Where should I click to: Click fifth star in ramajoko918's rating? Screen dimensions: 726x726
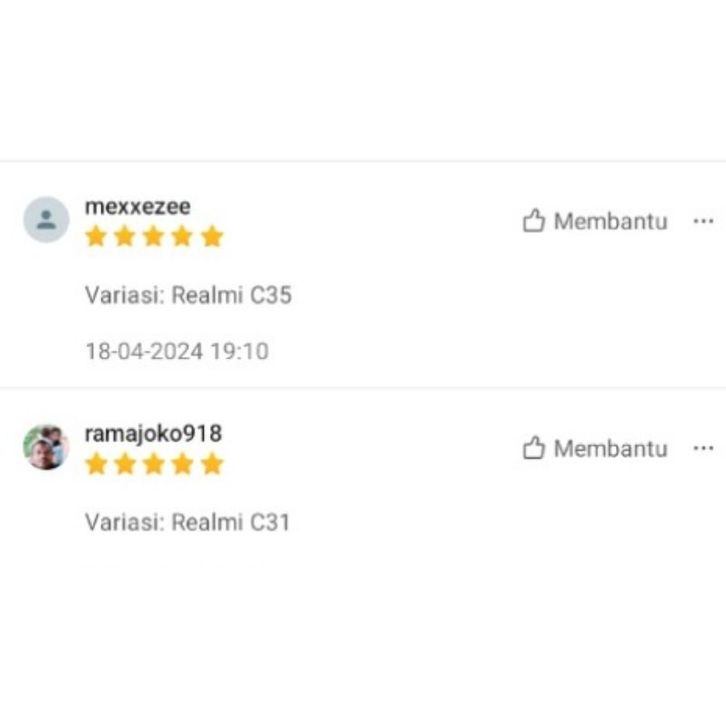(212, 464)
